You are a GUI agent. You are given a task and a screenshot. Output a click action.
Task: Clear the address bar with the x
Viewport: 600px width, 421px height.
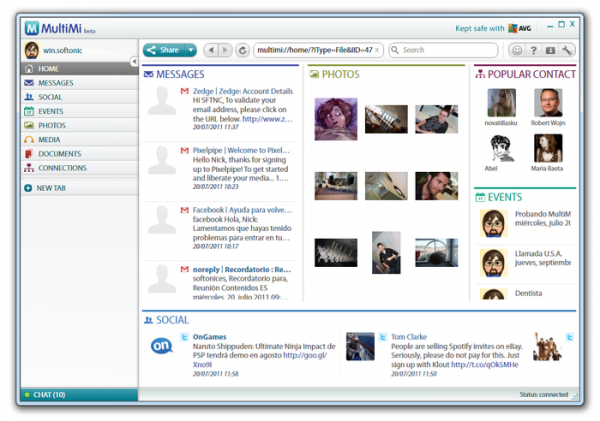coord(377,50)
